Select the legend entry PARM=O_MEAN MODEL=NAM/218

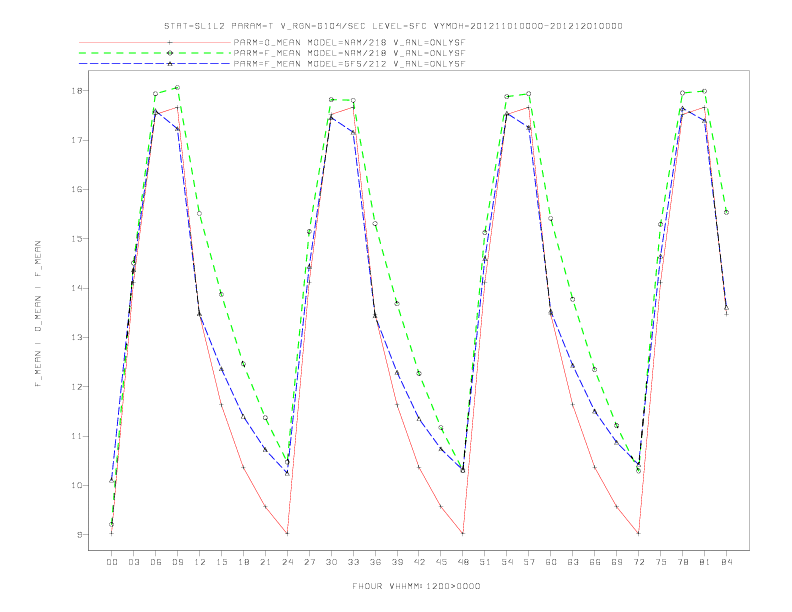349,43
